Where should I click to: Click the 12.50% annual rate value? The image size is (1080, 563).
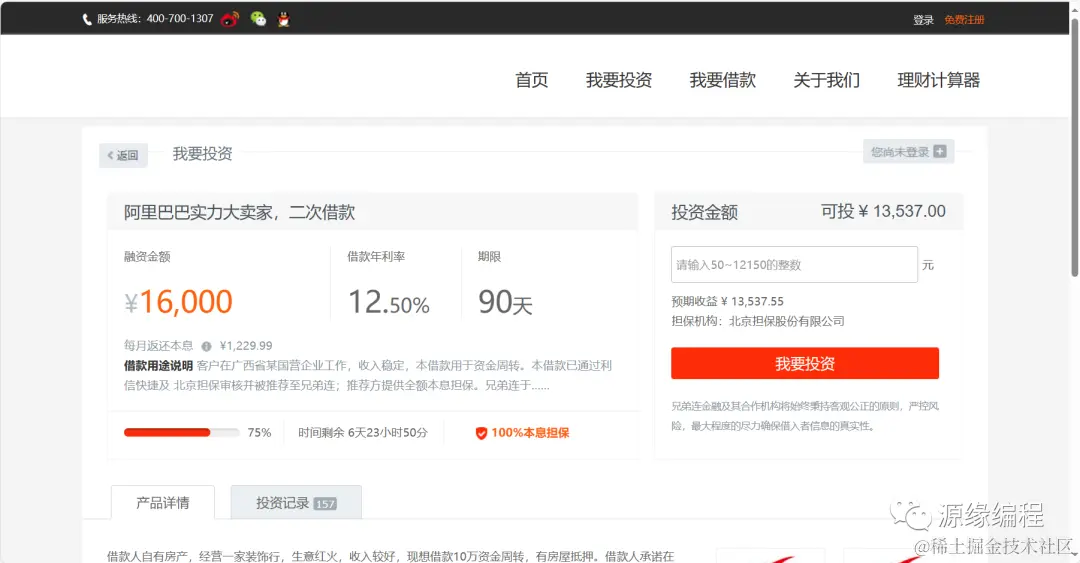coord(388,302)
